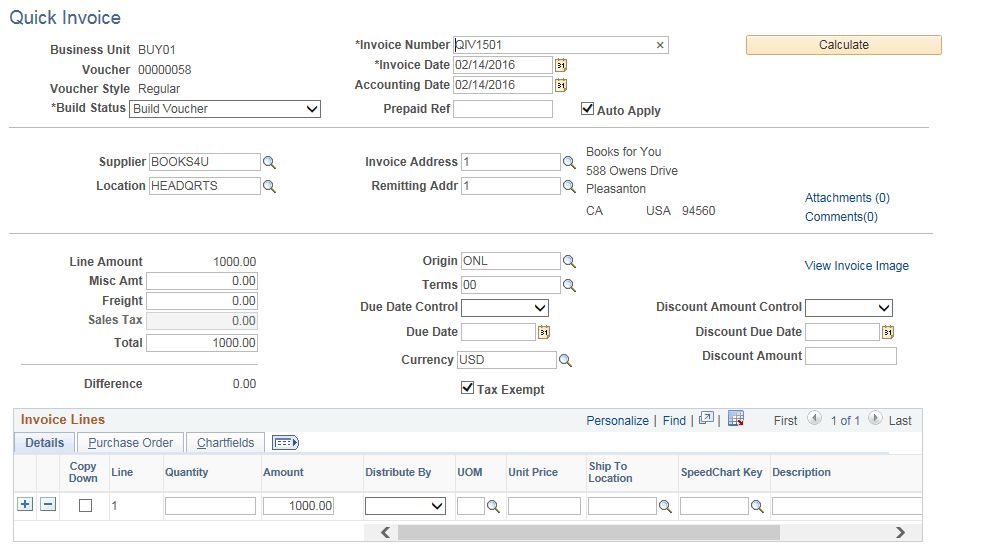Delete invoice line 1 with minus

tap(48, 504)
